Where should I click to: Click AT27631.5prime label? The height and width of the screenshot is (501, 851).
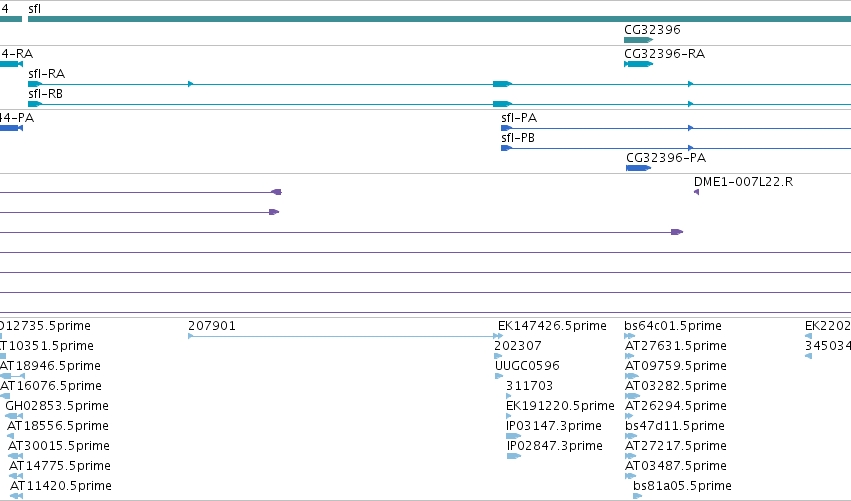tap(676, 346)
